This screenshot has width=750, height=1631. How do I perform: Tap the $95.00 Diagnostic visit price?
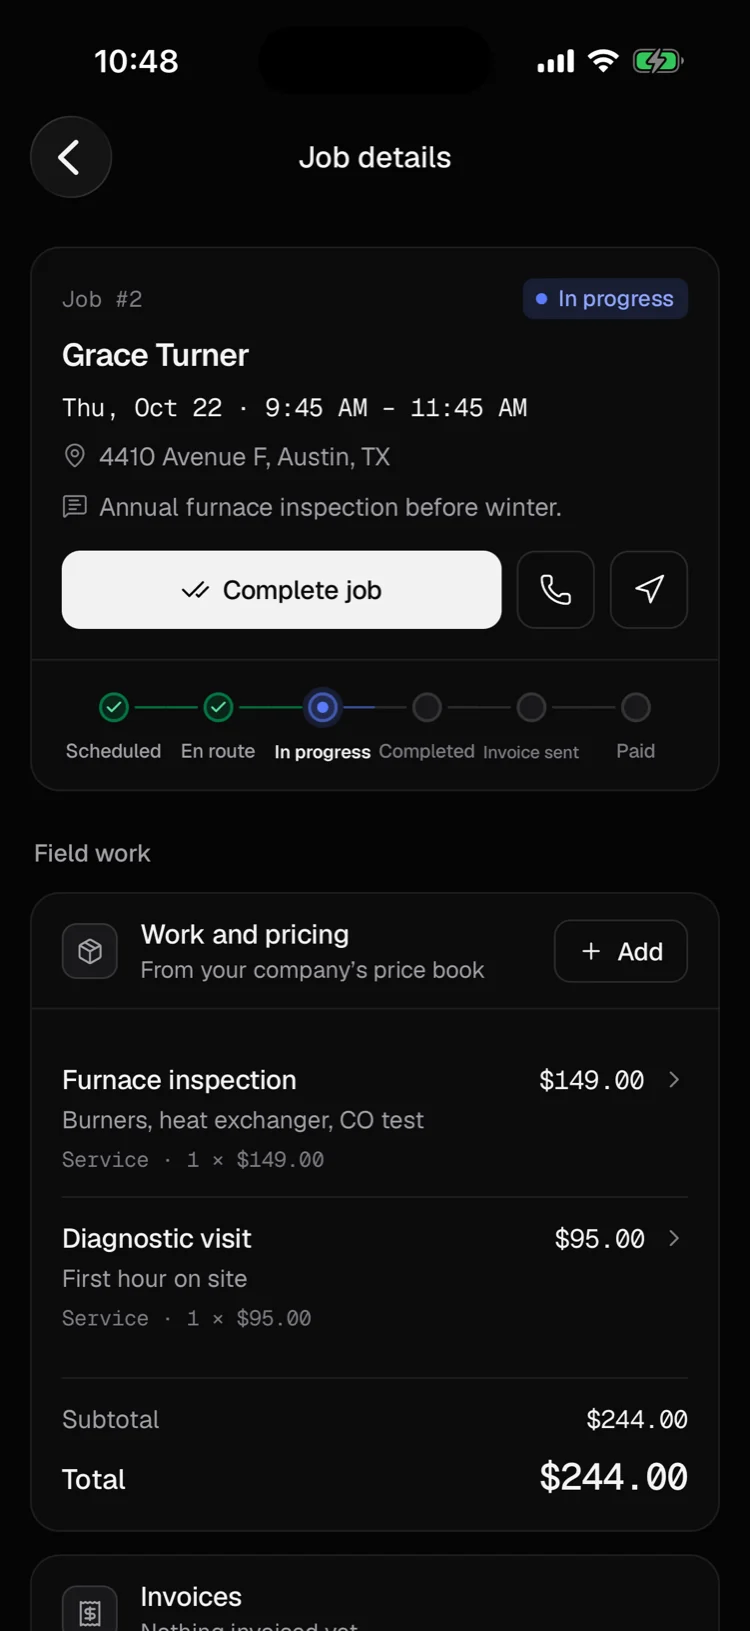point(600,1239)
